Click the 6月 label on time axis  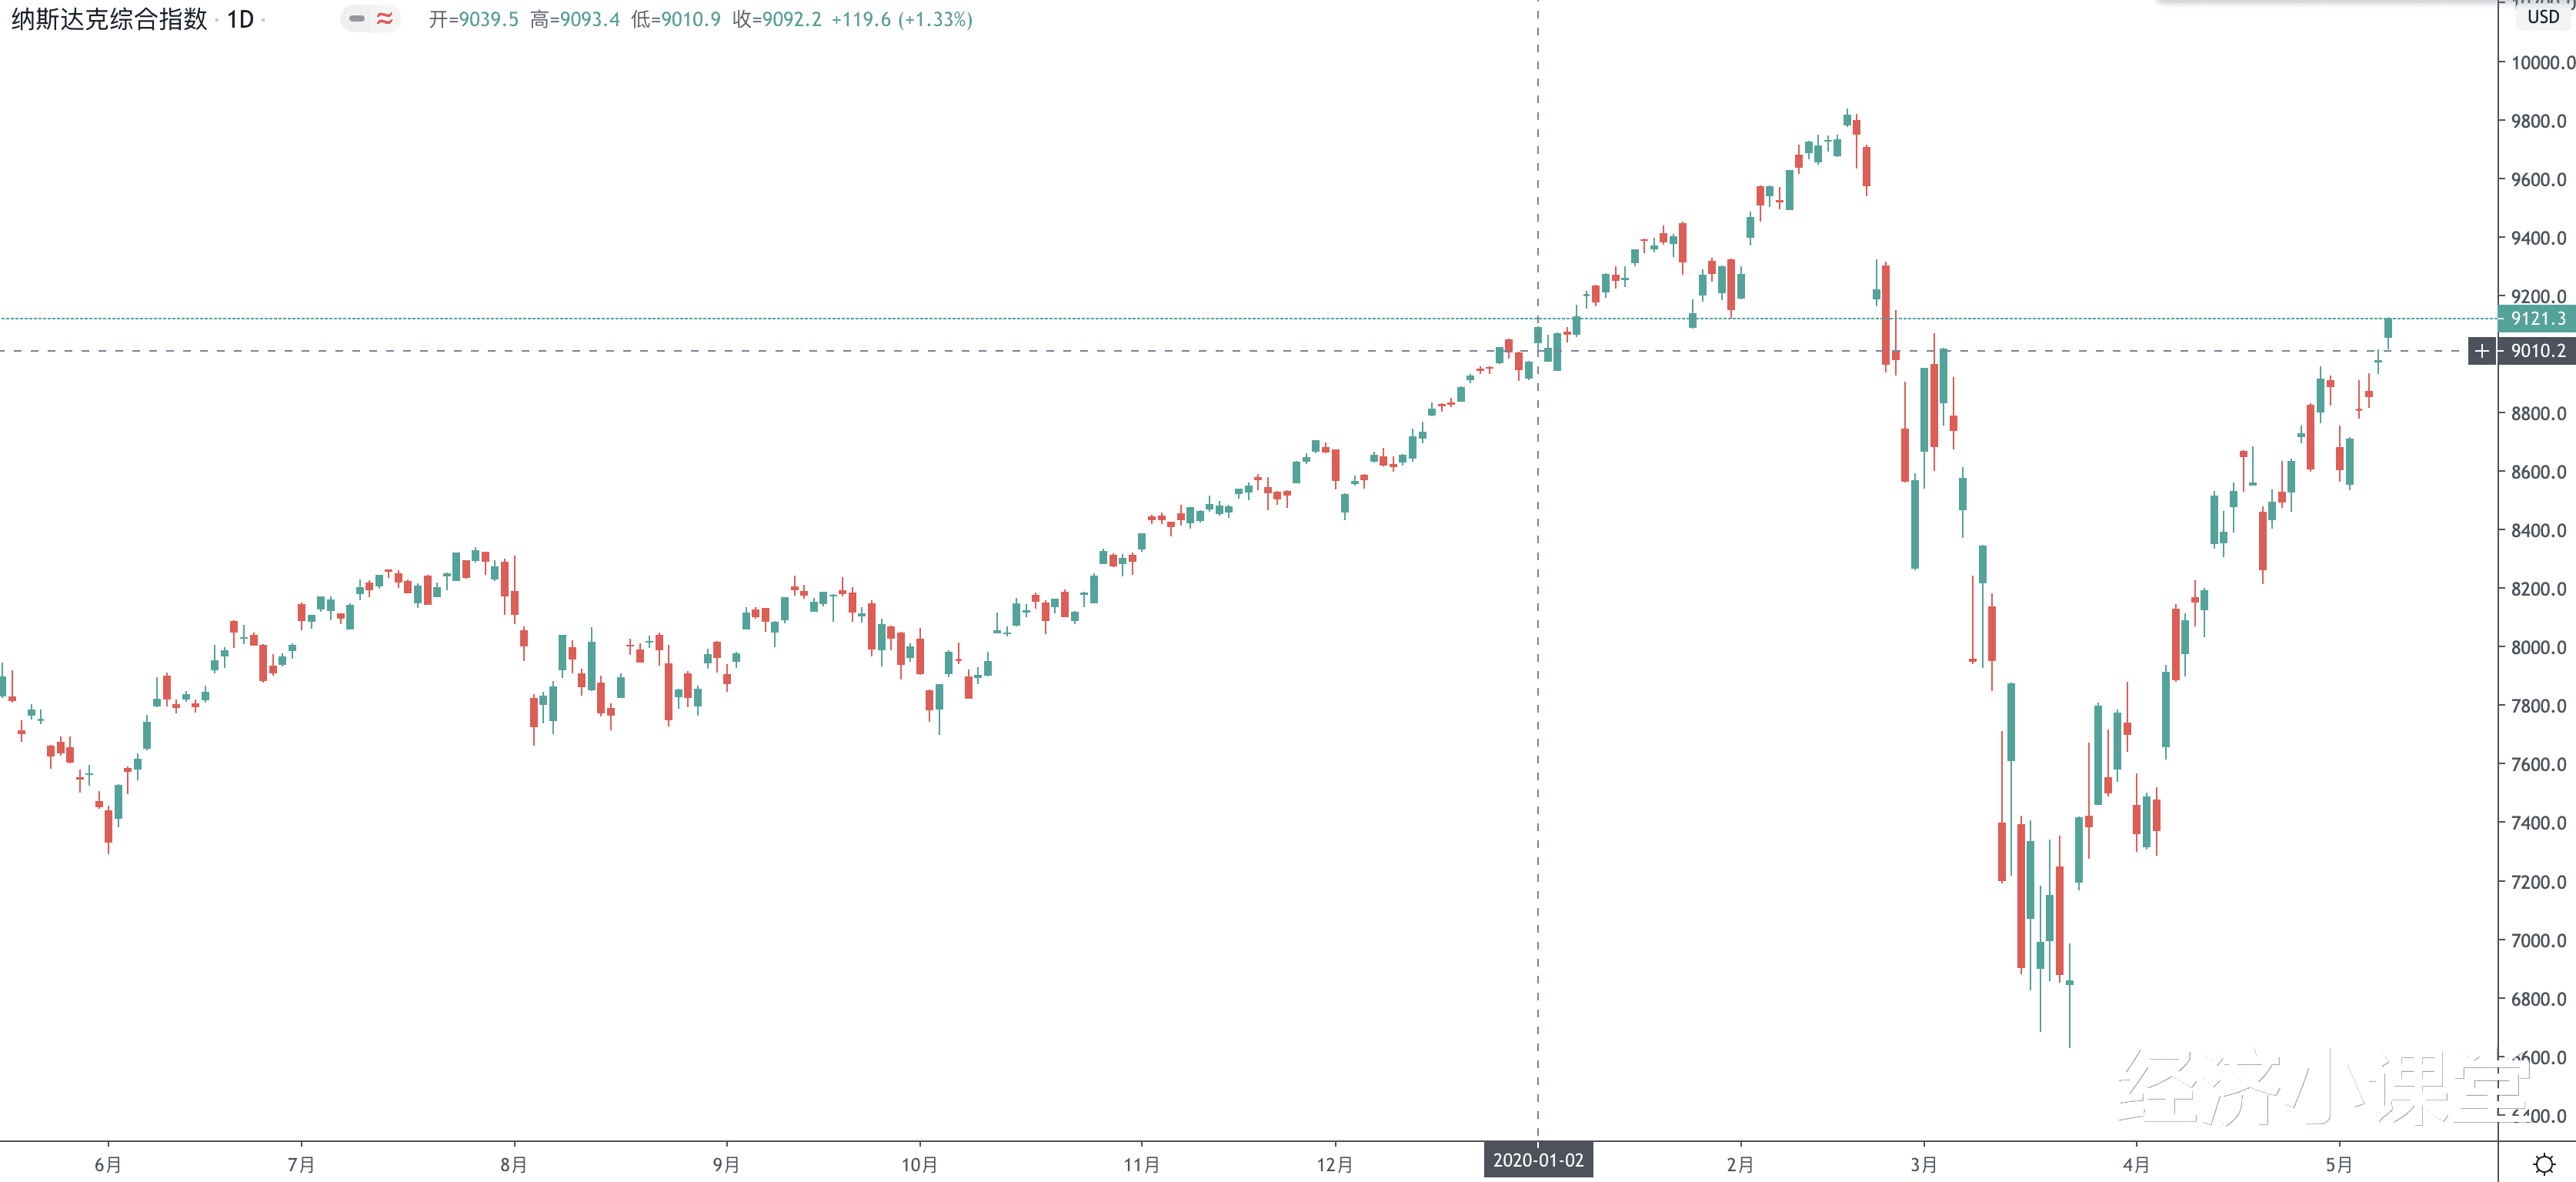pos(108,1165)
